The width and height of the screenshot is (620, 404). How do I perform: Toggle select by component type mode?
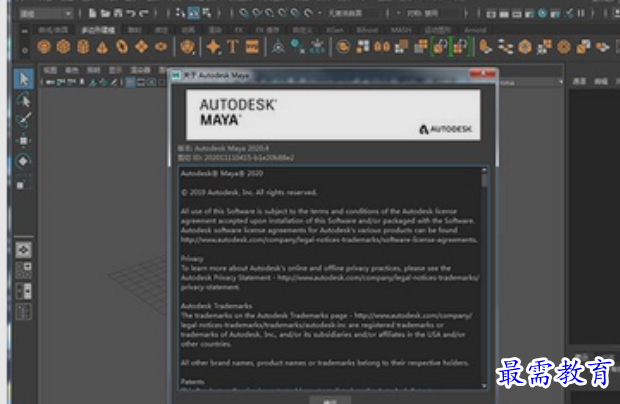click(207, 13)
